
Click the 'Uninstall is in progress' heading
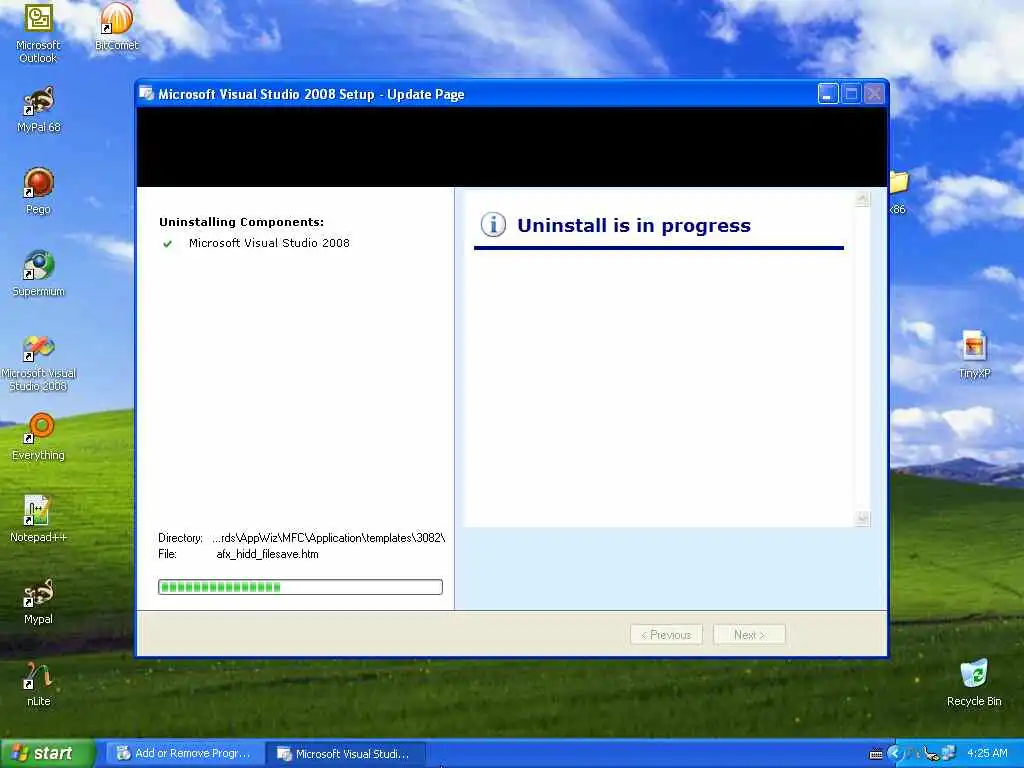633,225
